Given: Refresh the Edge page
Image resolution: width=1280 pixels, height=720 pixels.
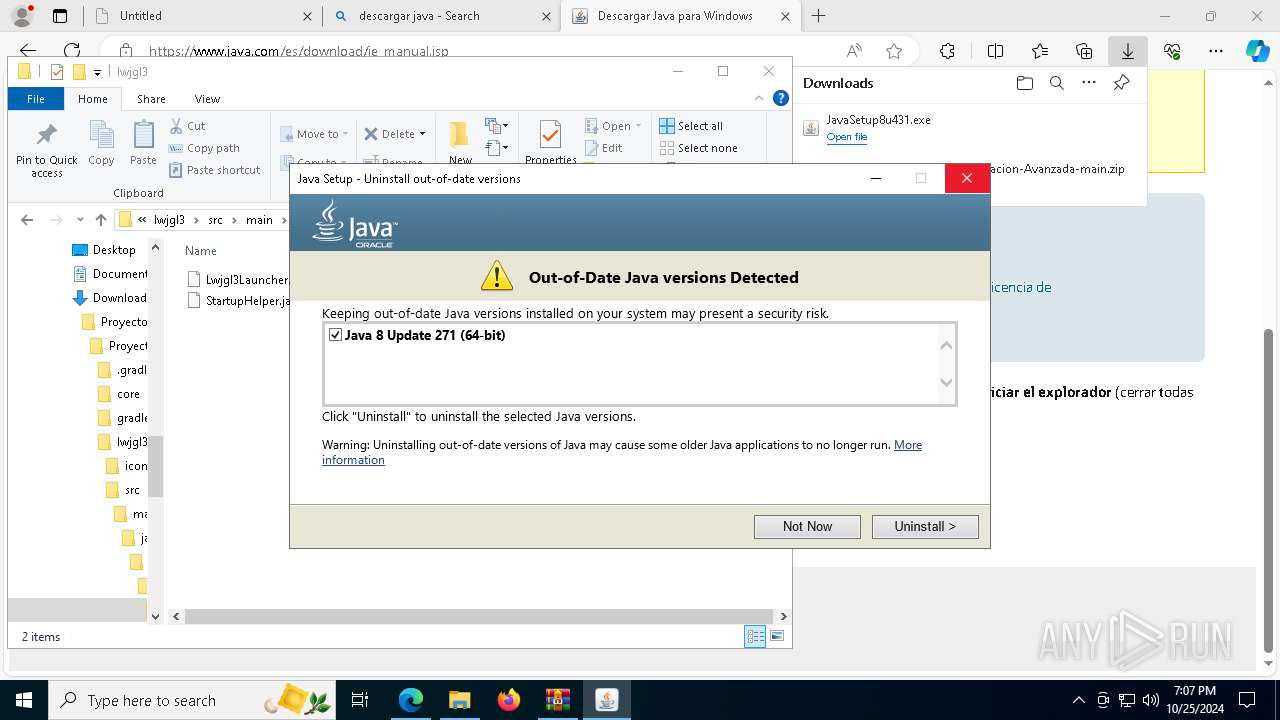Looking at the screenshot, I should (x=72, y=51).
